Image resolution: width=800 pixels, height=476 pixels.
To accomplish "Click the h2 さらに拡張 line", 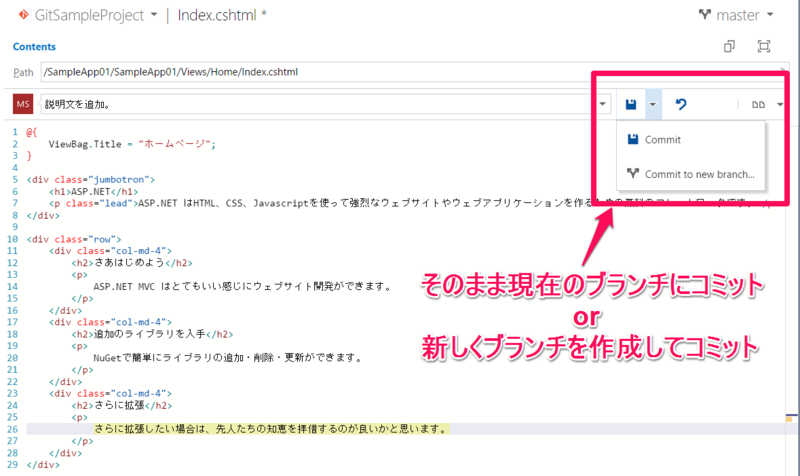I will point(122,406).
